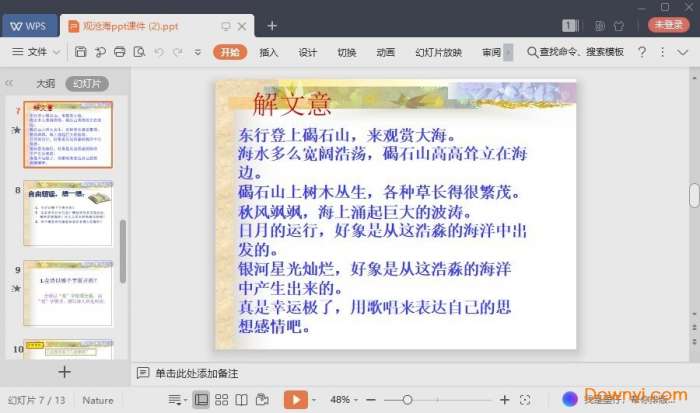Zoom in with the plus button
Image resolution: width=700 pixels, height=413 pixels.
(504, 400)
